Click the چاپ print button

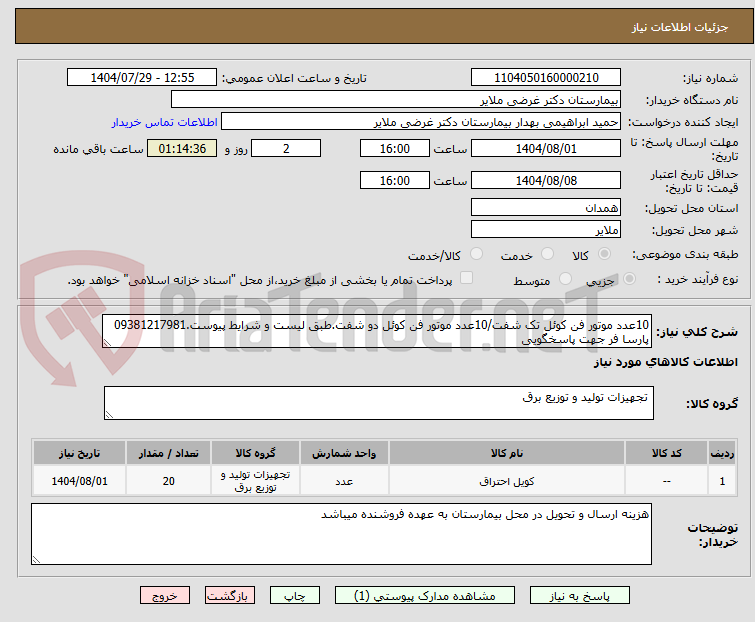pos(295,596)
